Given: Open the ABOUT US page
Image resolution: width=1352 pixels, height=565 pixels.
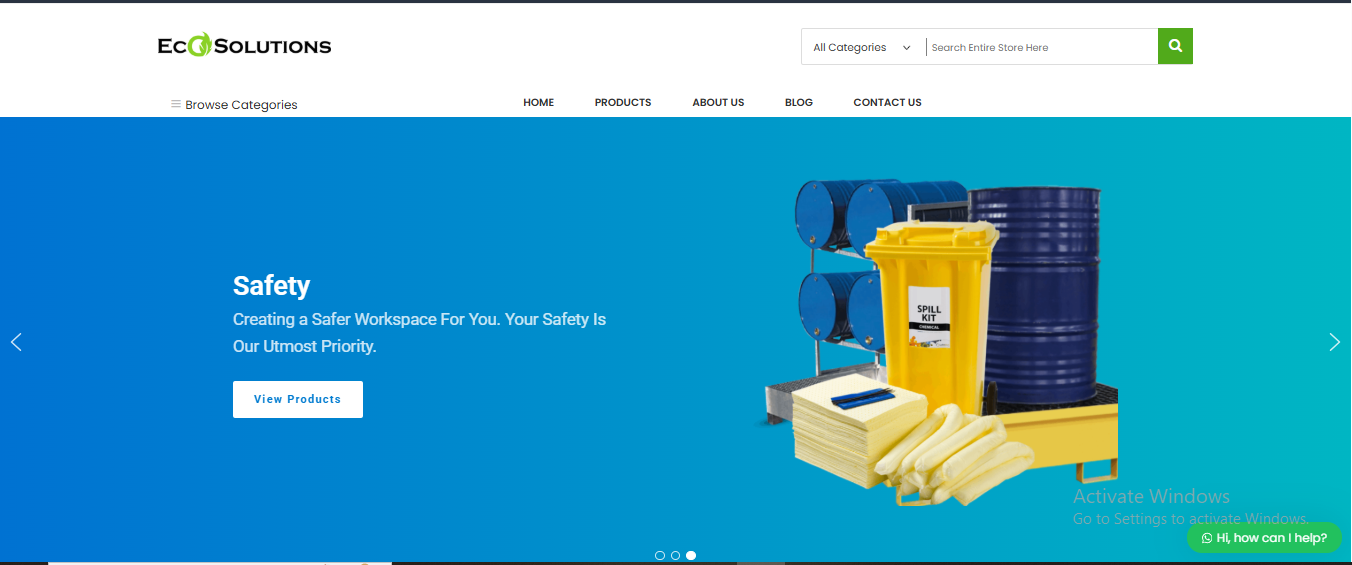Looking at the screenshot, I should point(718,102).
